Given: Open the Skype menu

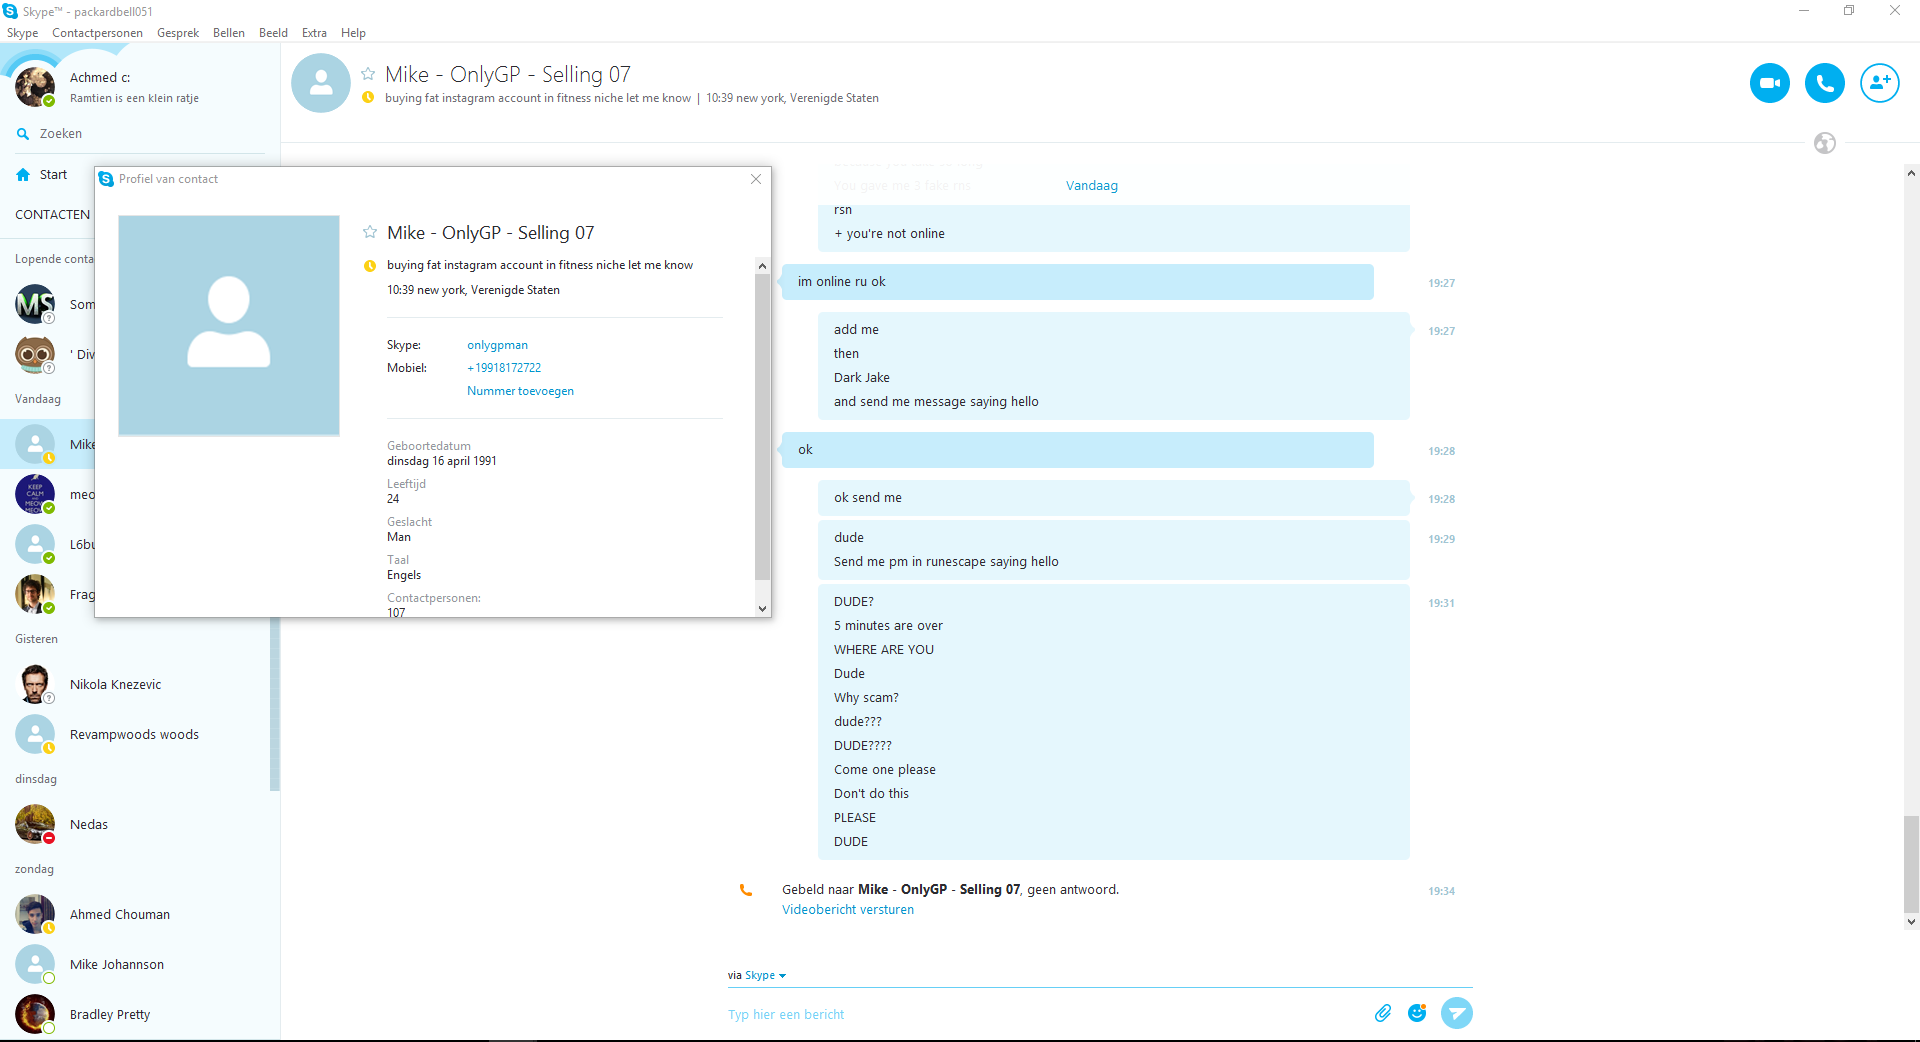Looking at the screenshot, I should [x=22, y=33].
